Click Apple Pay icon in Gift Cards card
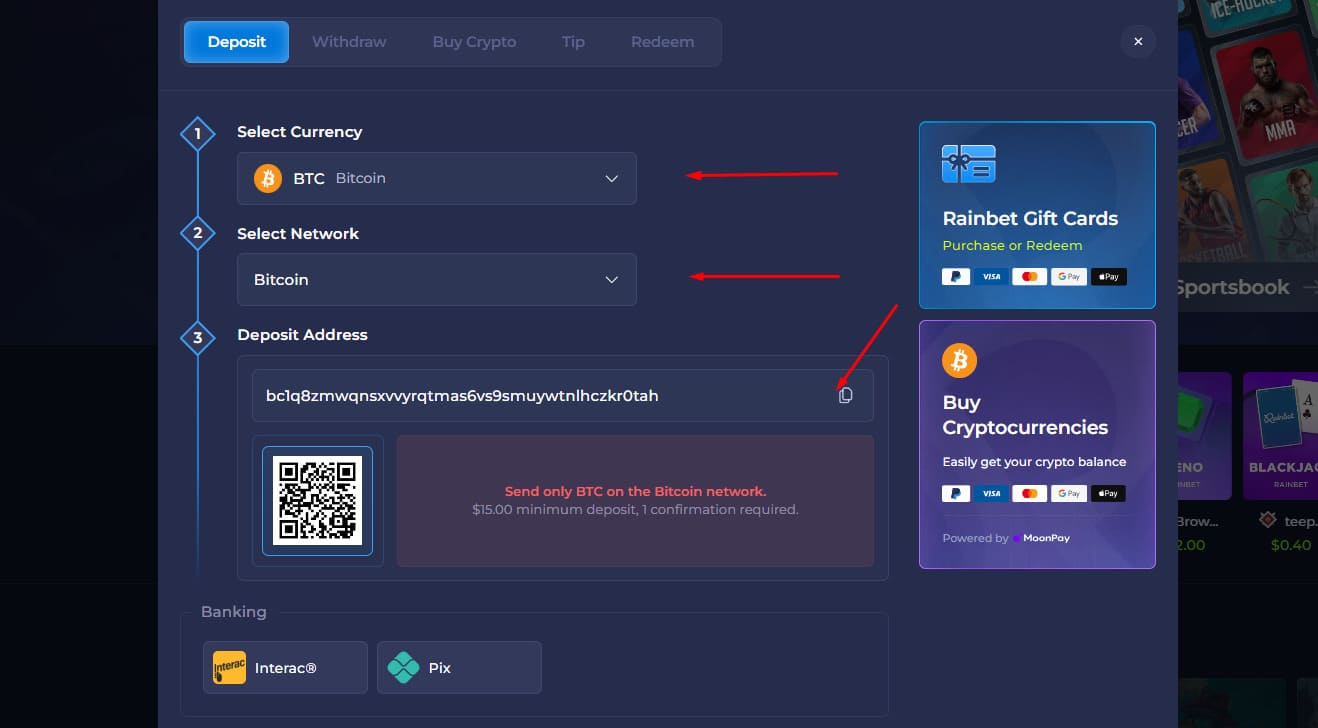Viewport: 1318px width, 728px height. coord(1108,276)
